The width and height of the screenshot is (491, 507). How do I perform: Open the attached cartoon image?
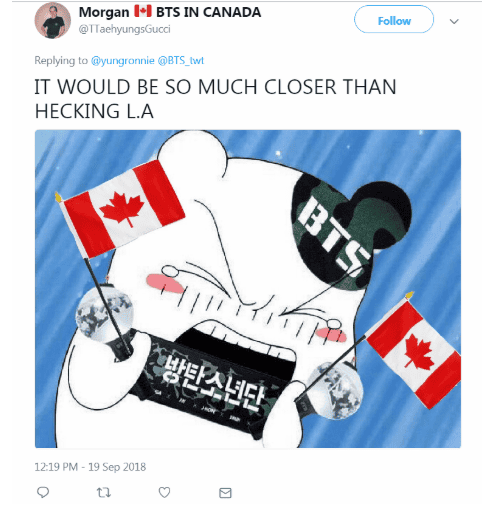pyautogui.click(x=248, y=289)
